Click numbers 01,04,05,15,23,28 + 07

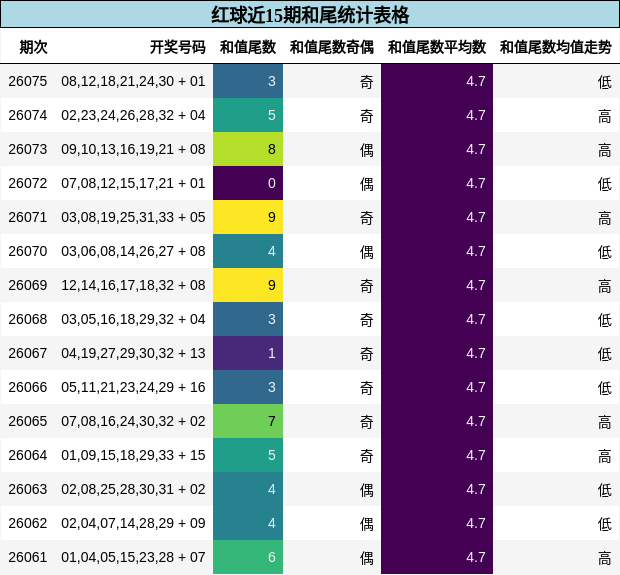pos(133,557)
